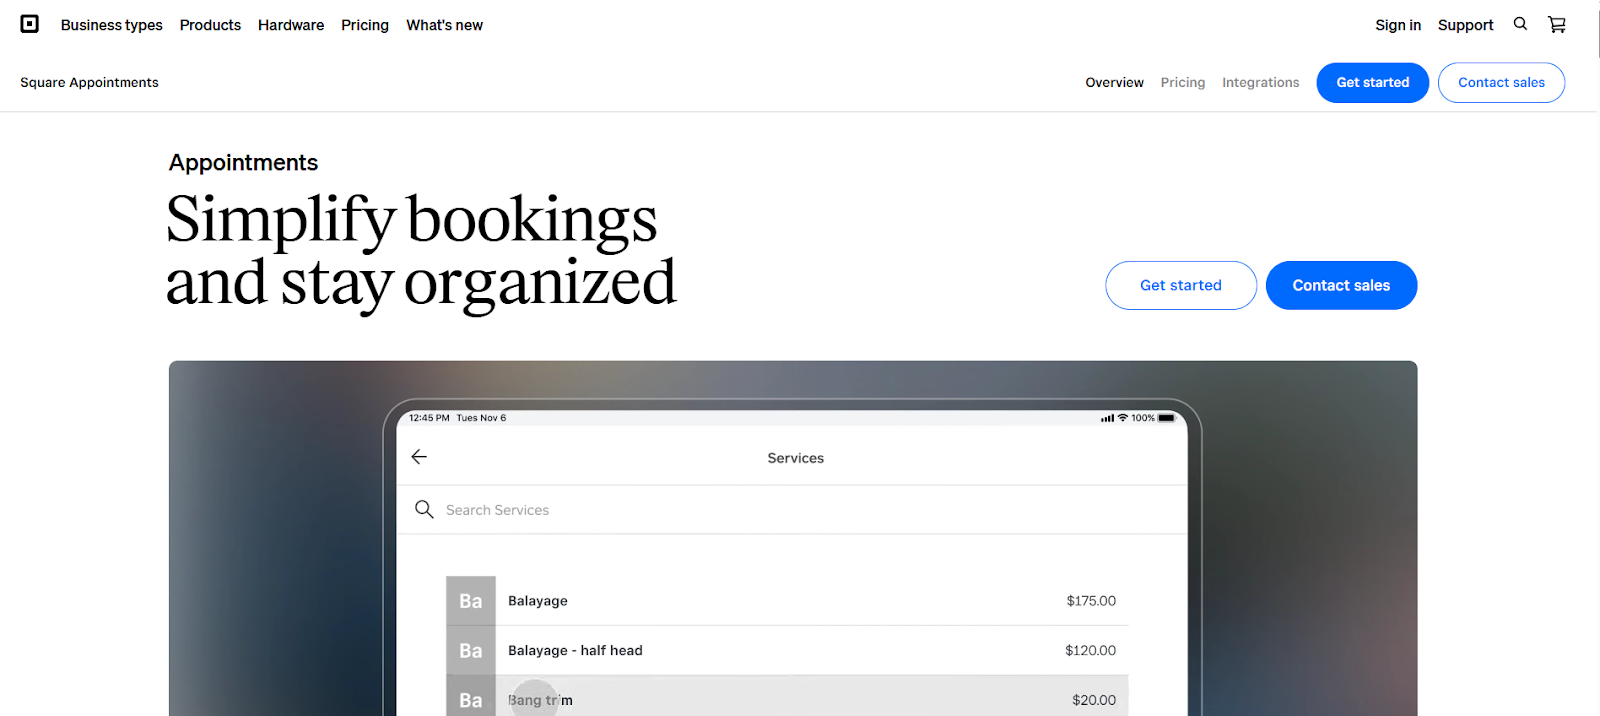The image size is (1600, 716).
Task: Click the $175.00 price
Action: (1091, 601)
